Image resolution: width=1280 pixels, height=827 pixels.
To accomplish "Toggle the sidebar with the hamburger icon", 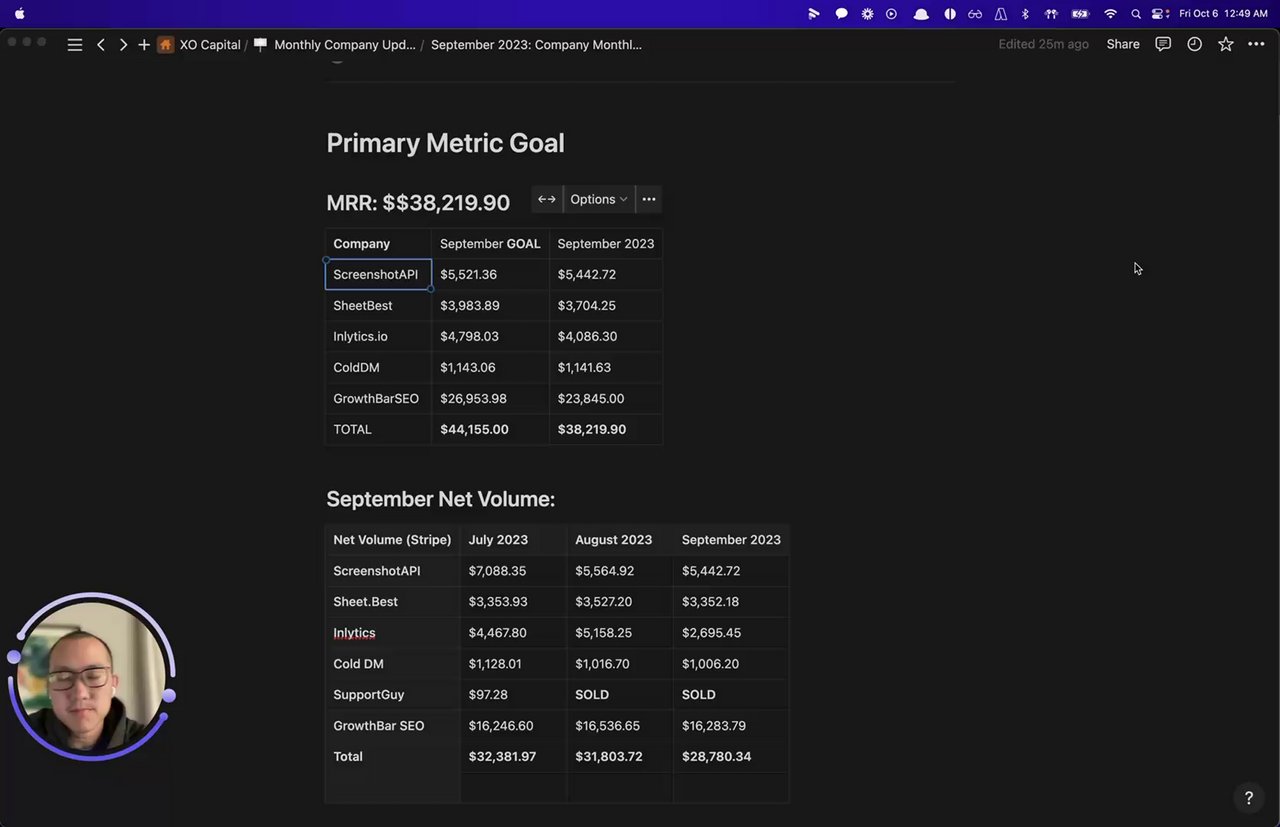I will point(75,45).
